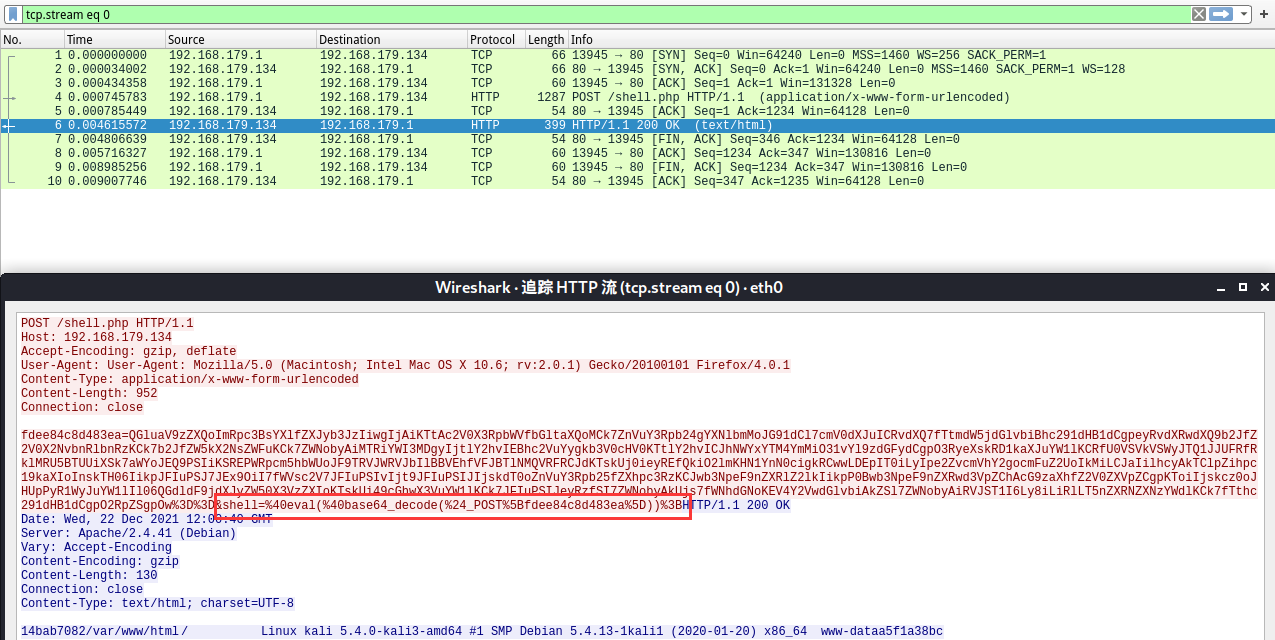Viewport: 1275px width, 640px height.
Task: Select packet 8 with Seq=1234 Ack=347 ACK
Action: click(637, 153)
